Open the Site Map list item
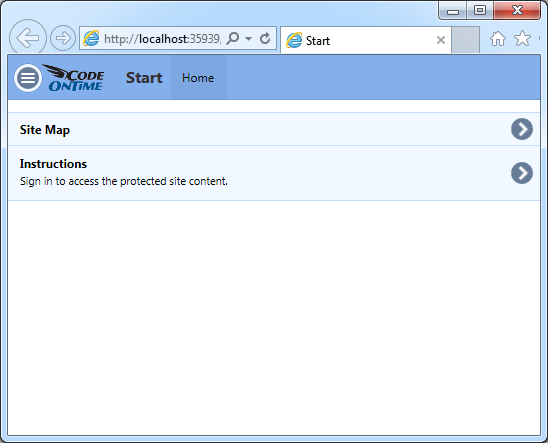 point(274,129)
